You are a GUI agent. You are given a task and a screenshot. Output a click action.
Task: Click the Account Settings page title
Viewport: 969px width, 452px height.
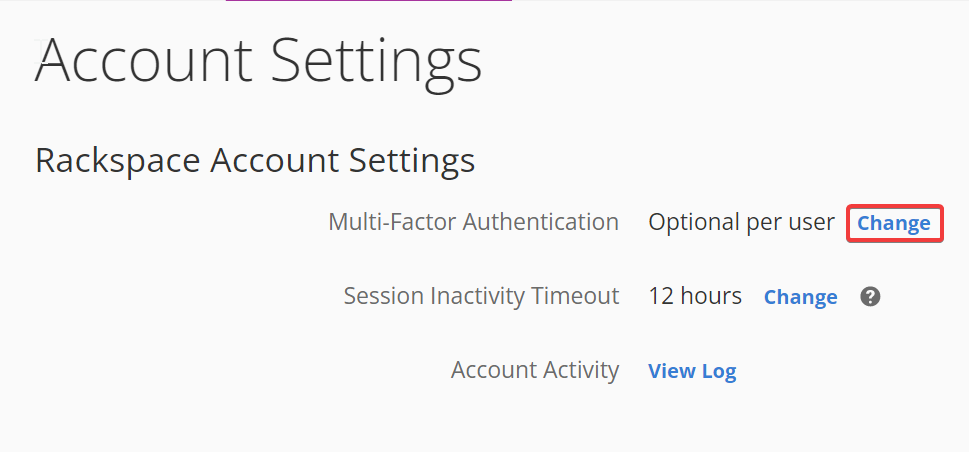tap(258, 61)
